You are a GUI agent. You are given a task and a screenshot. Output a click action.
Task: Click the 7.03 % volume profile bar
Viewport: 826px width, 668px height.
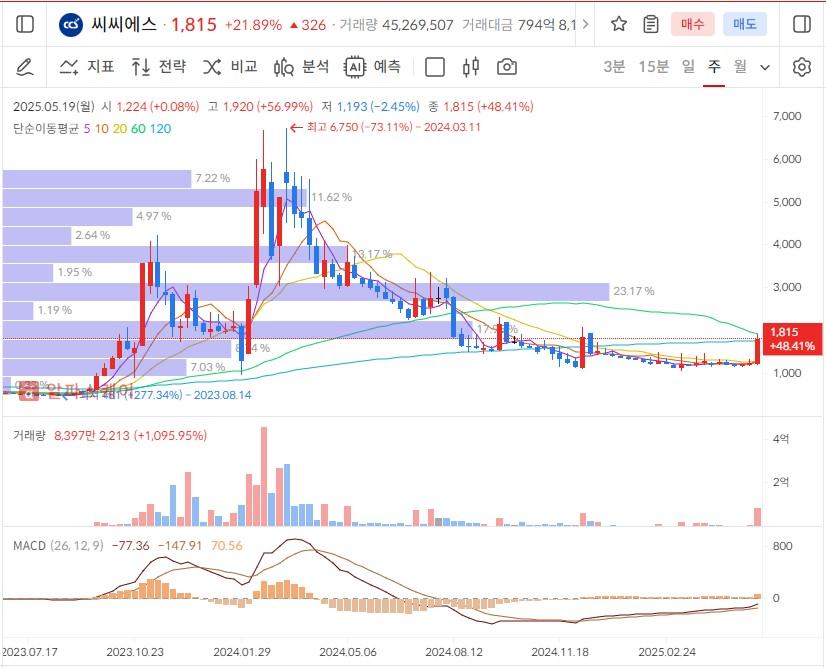point(94,367)
